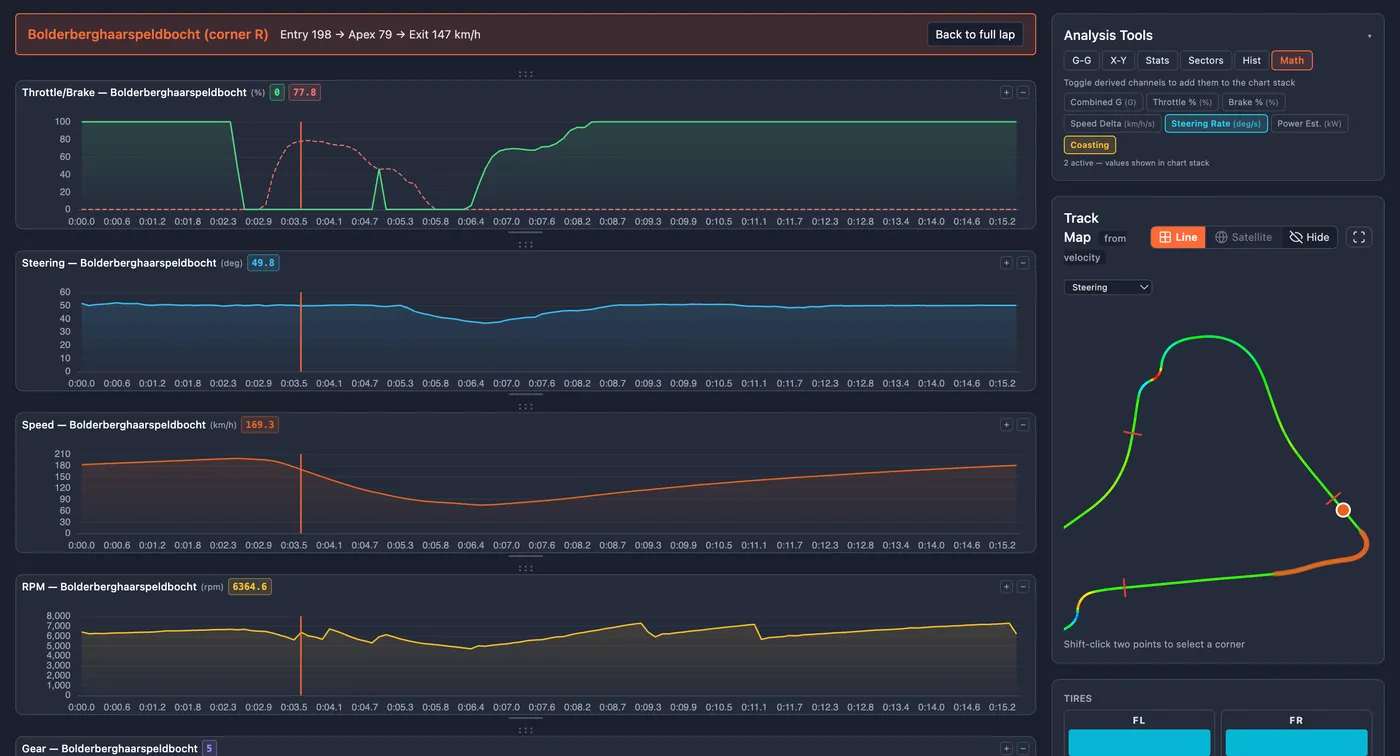Image resolution: width=1400 pixels, height=756 pixels.
Task: Click '2 active — values shown in chart stack'
Action: pyautogui.click(x=1137, y=163)
